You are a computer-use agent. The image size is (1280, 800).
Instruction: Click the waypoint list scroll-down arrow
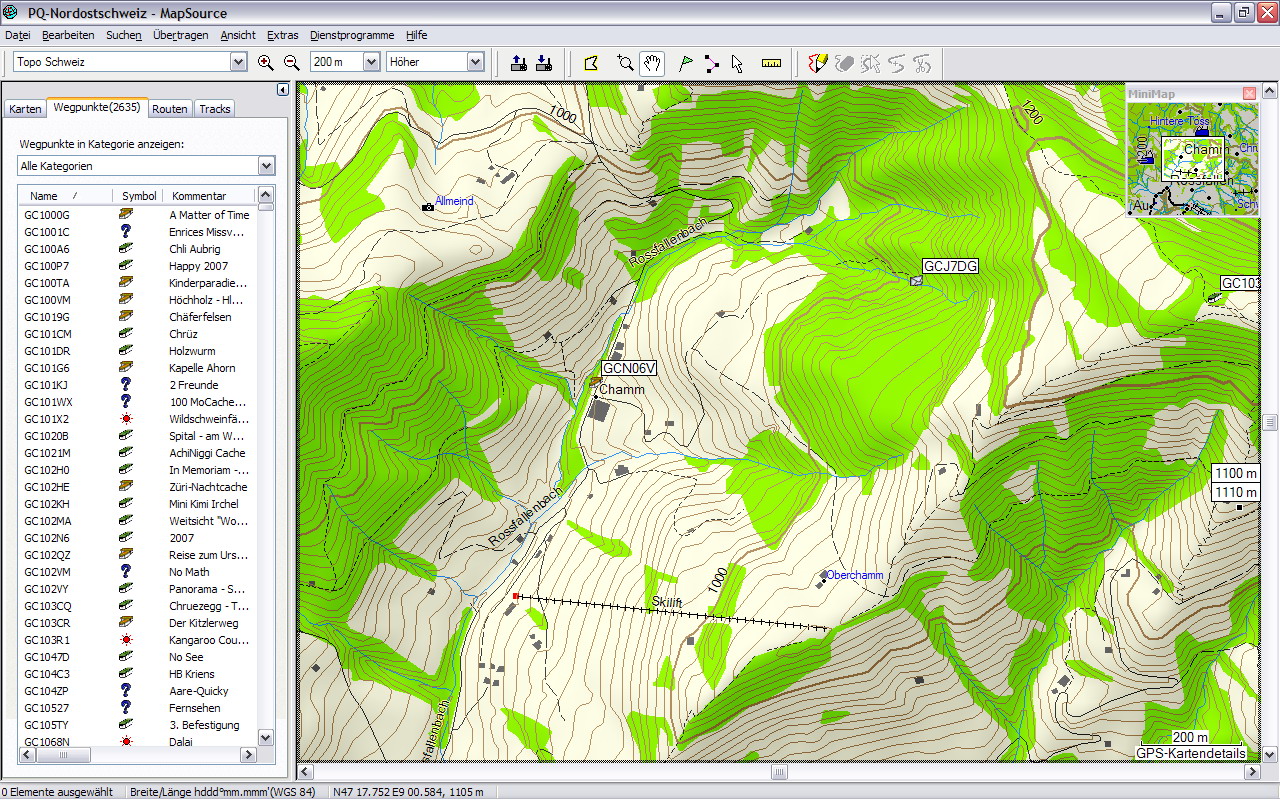(x=266, y=737)
